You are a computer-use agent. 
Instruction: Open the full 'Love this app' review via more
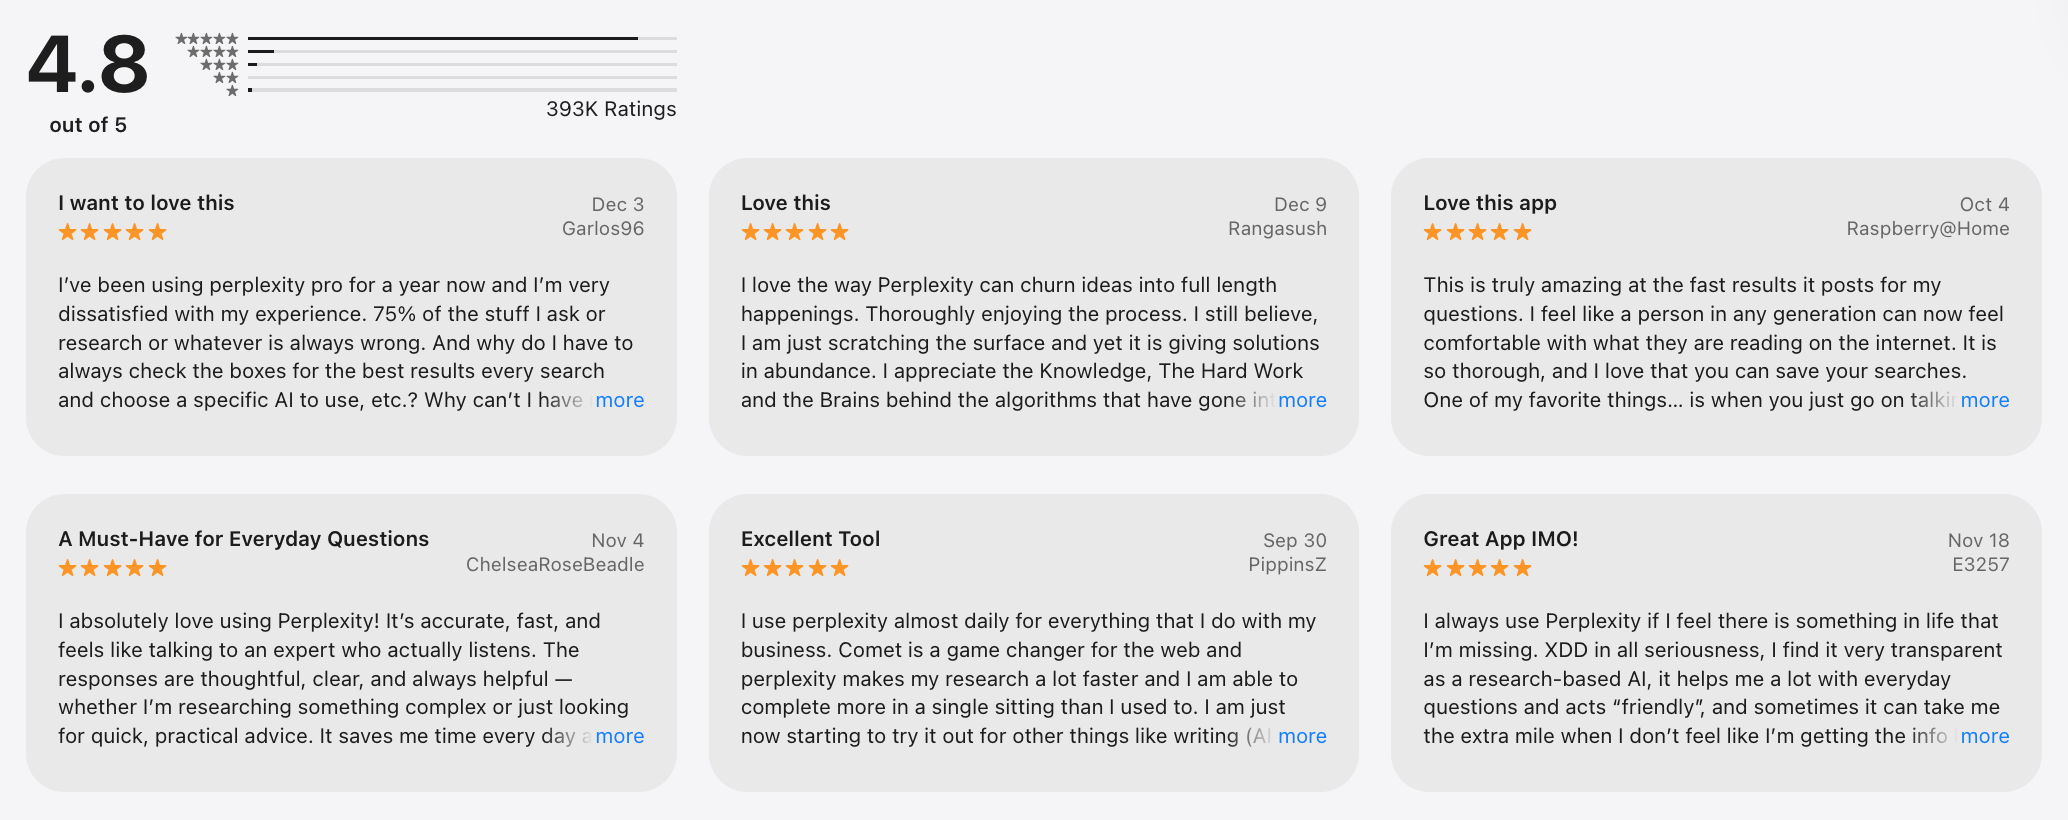(x=1986, y=400)
